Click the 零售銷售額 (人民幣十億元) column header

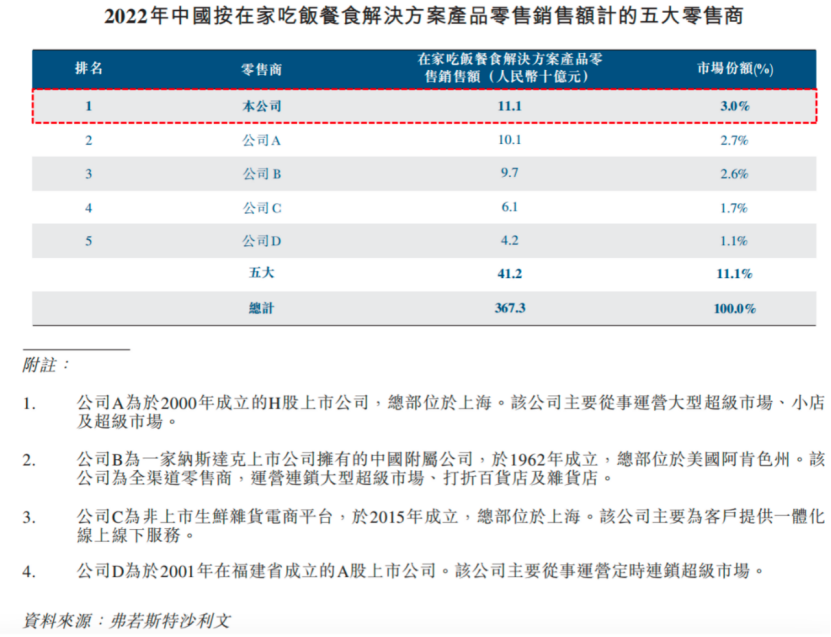(509, 69)
